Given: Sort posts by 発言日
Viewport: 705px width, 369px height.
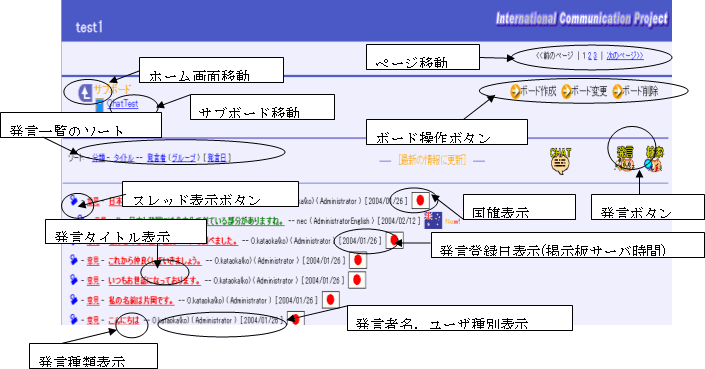Looking at the screenshot, I should tap(217, 158).
